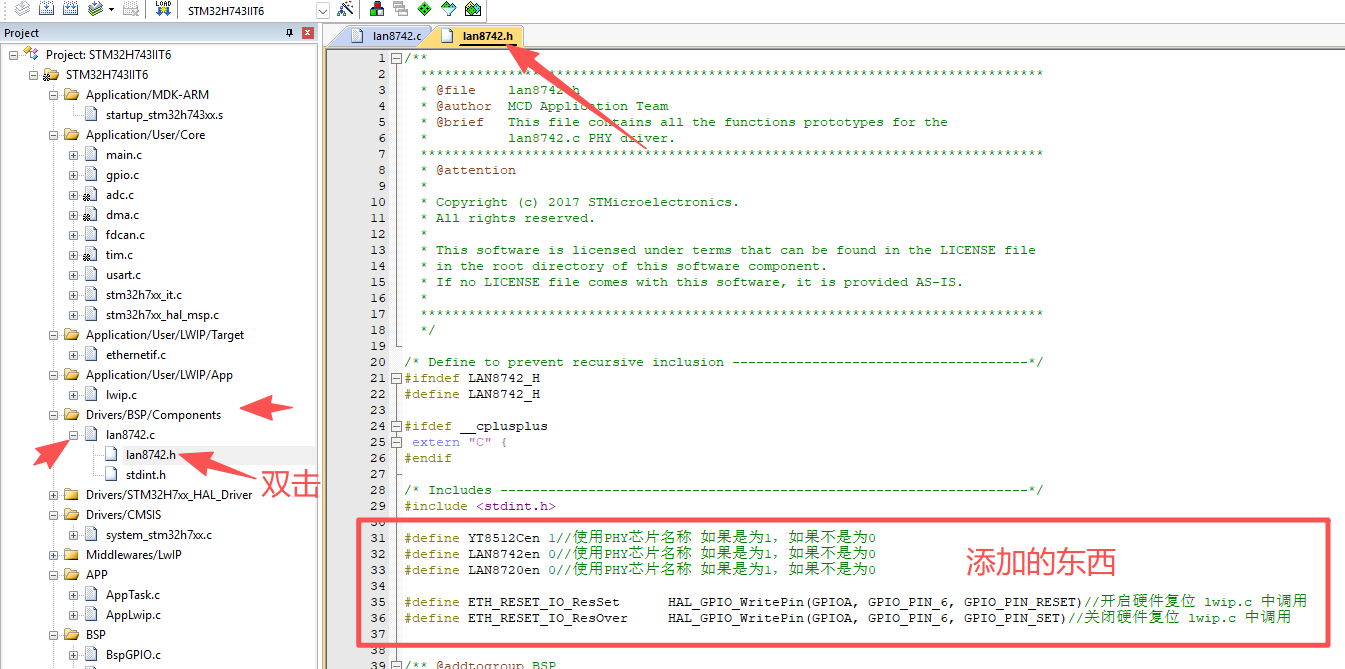Open Options for Target magic wand icon

[345, 9]
